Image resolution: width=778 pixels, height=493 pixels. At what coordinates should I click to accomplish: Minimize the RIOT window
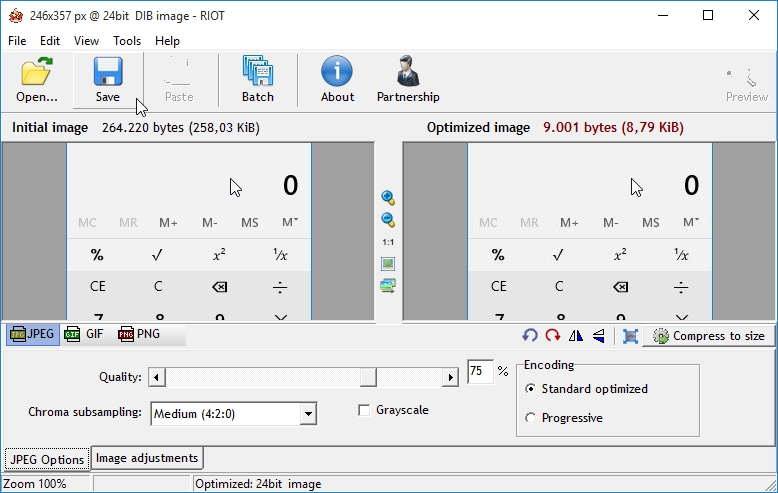663,15
